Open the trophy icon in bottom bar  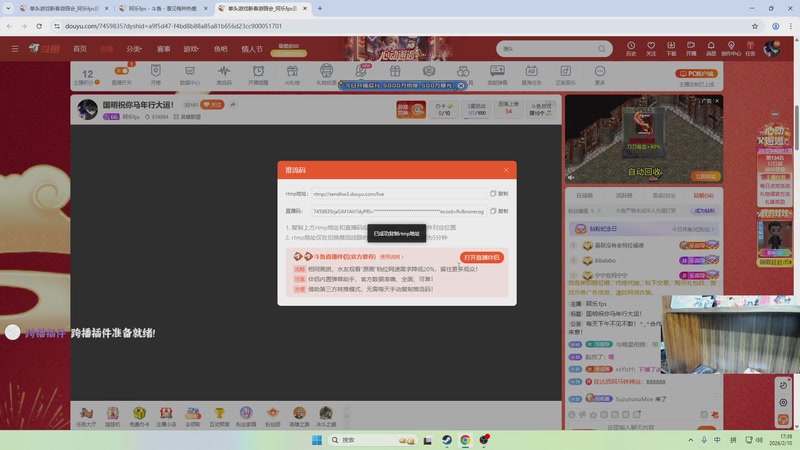219,416
